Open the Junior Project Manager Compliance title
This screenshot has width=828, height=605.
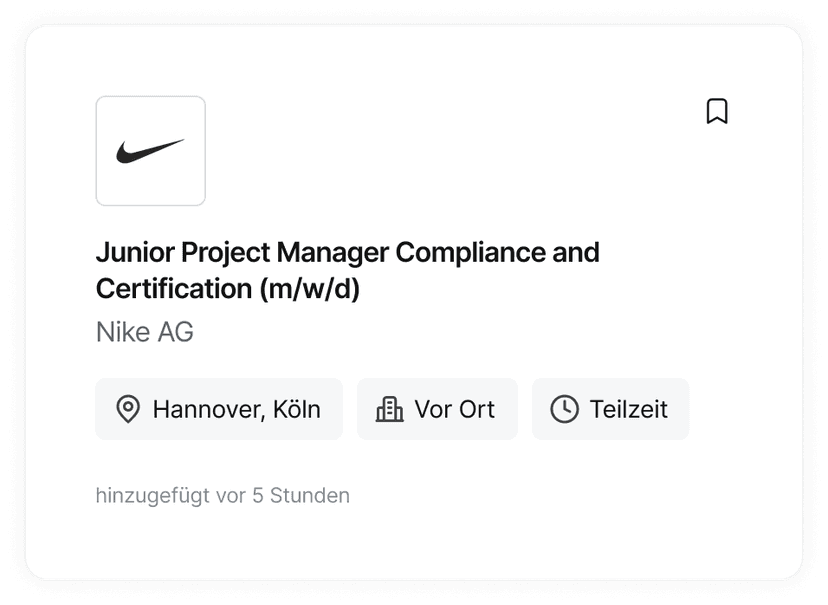click(x=347, y=252)
